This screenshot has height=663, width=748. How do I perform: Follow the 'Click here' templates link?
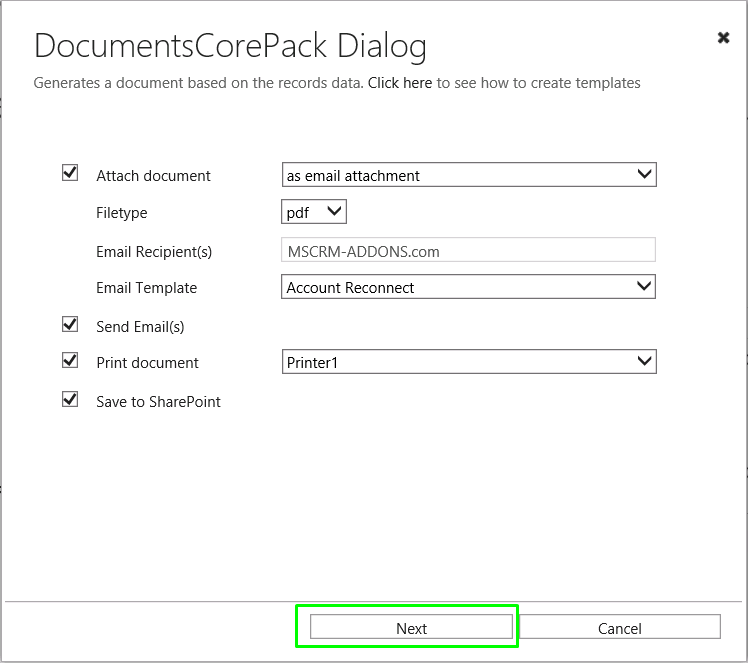[x=400, y=83]
